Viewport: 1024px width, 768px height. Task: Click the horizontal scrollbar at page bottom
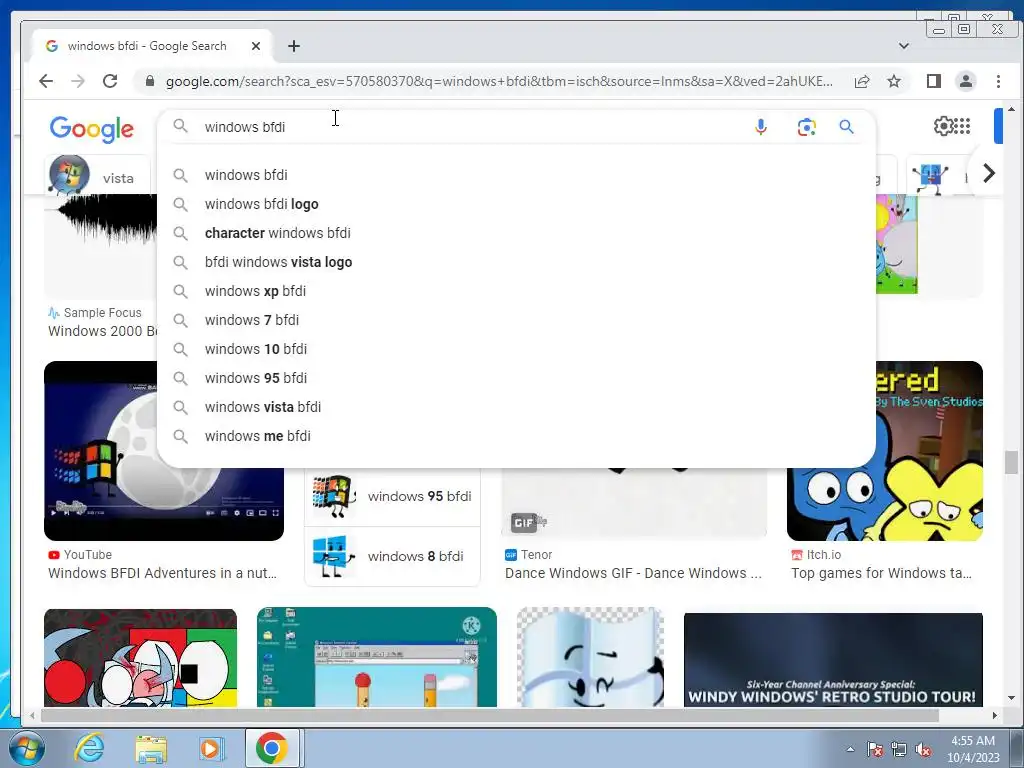point(490,716)
